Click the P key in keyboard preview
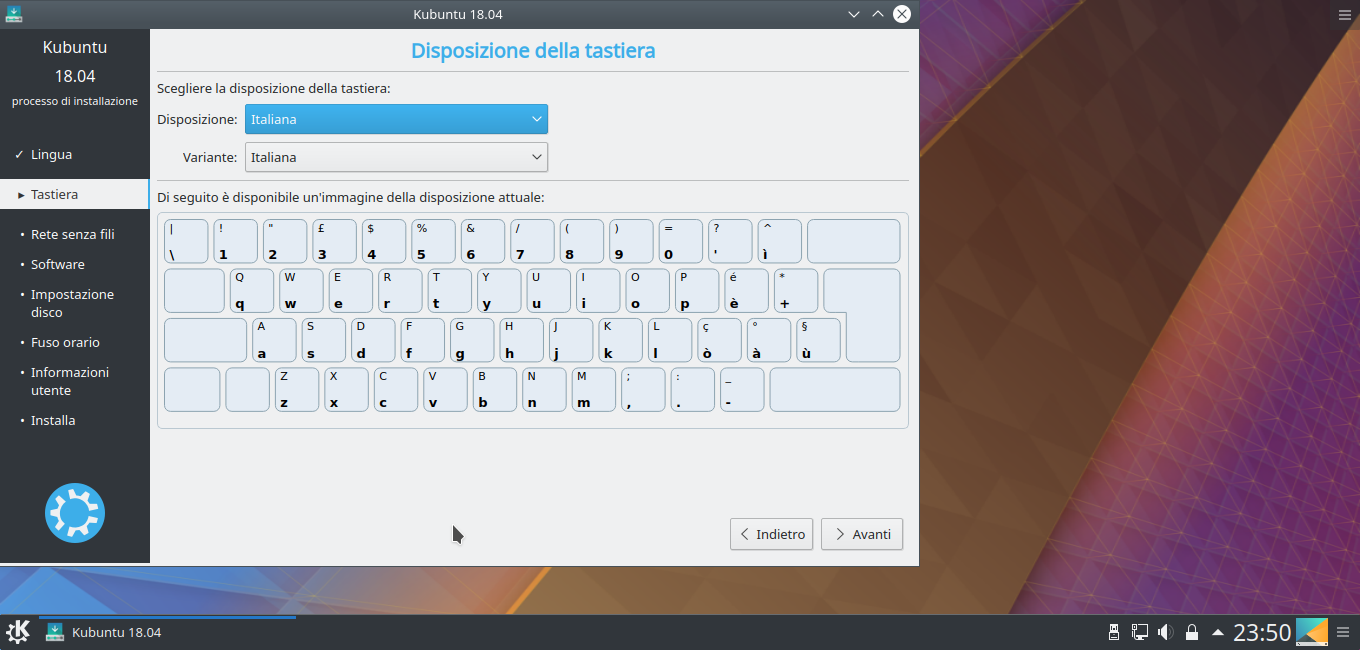The height and width of the screenshot is (650, 1360). coord(697,291)
